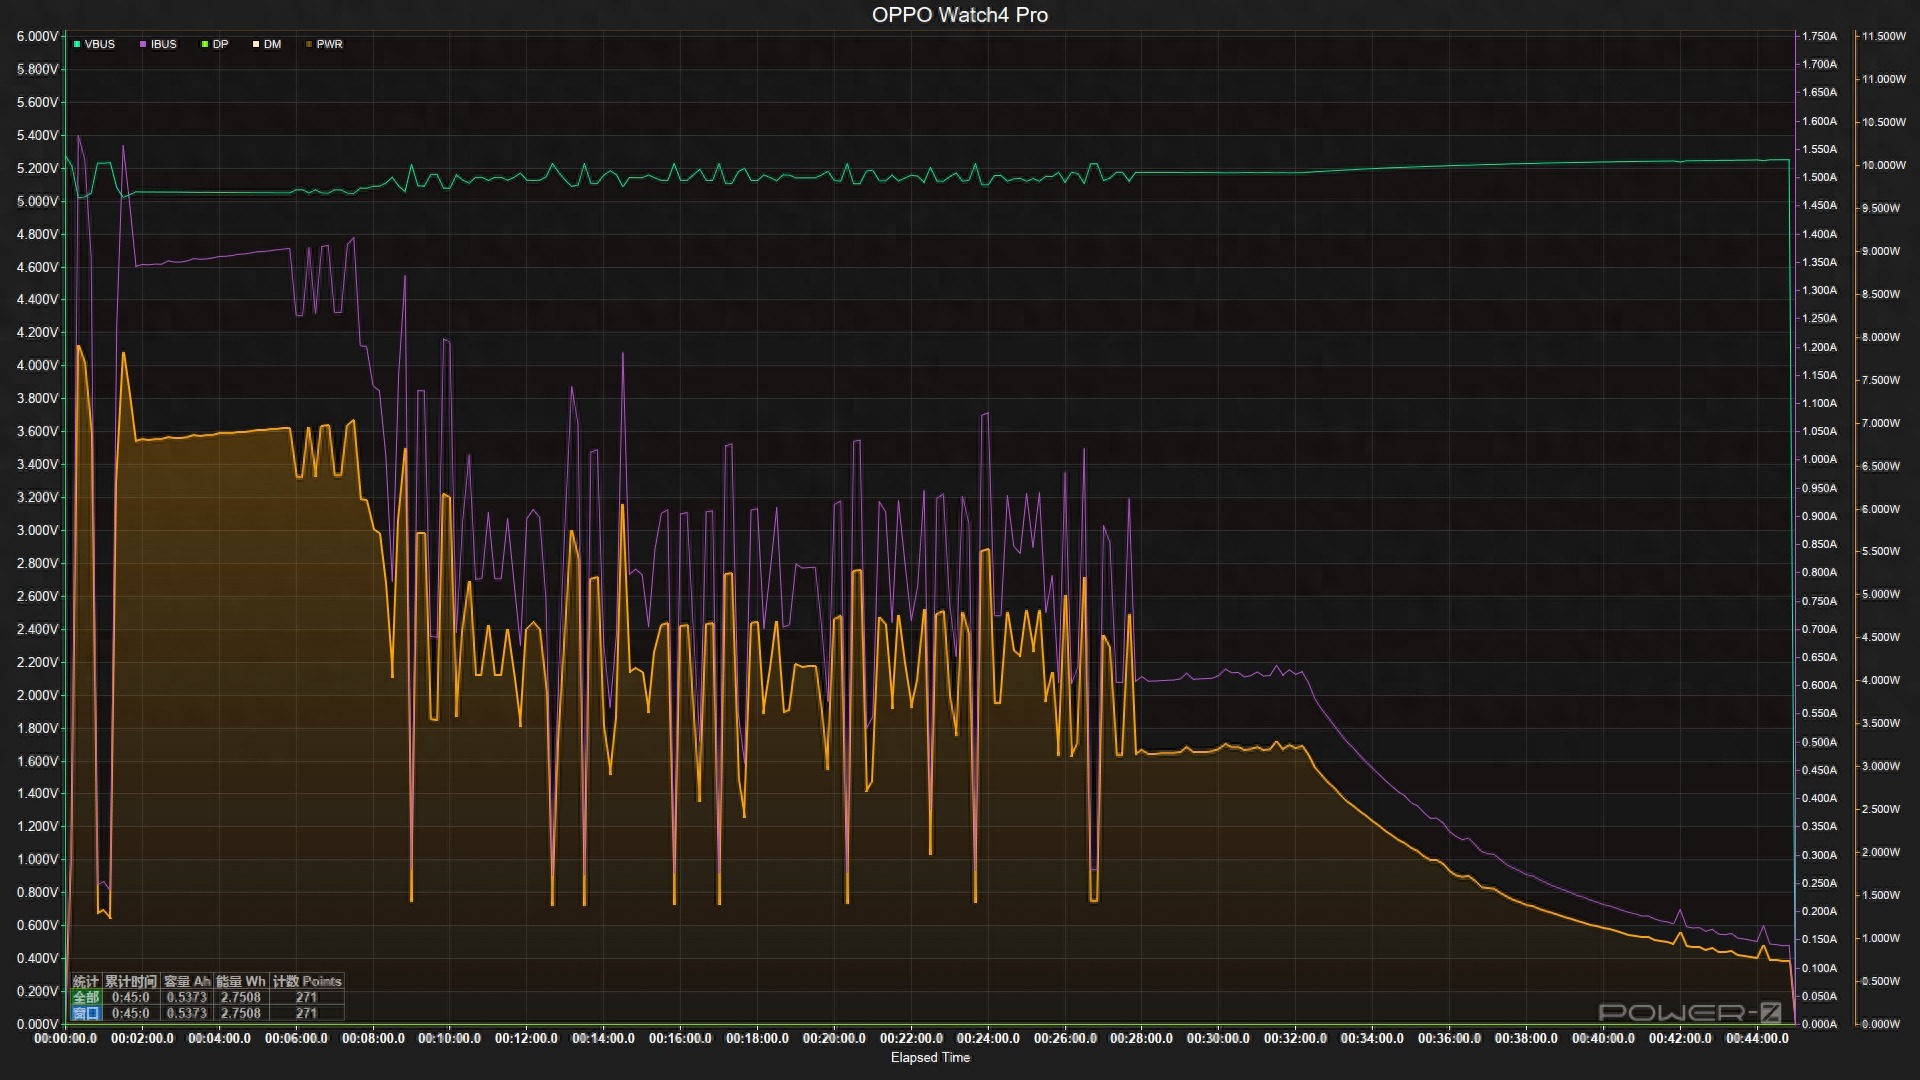
Task: Click the 统计 header cell
Action: (86, 981)
